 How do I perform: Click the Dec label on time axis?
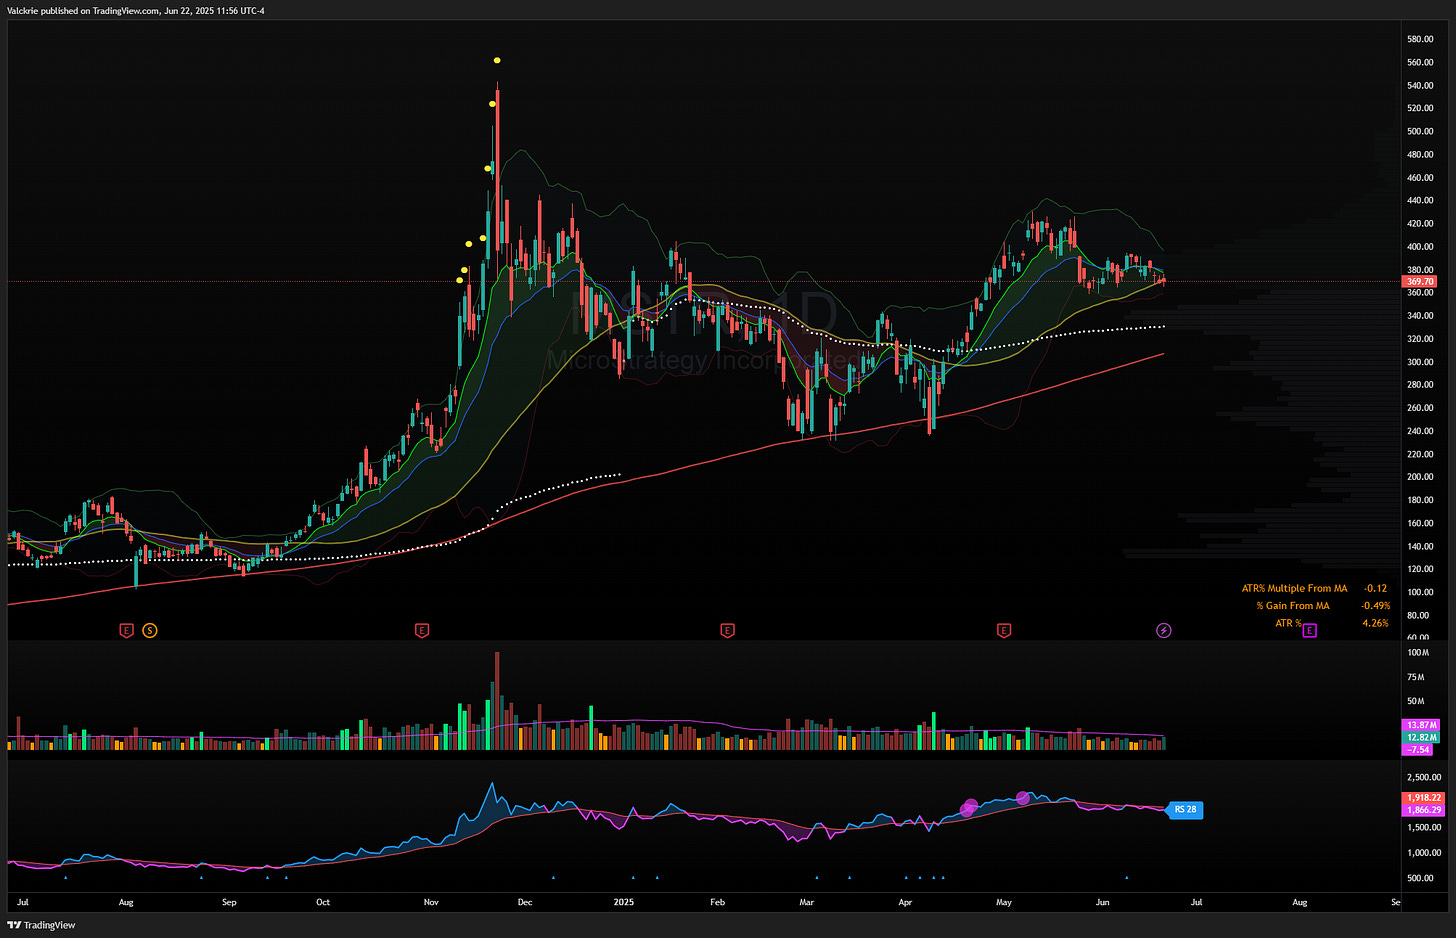[525, 902]
